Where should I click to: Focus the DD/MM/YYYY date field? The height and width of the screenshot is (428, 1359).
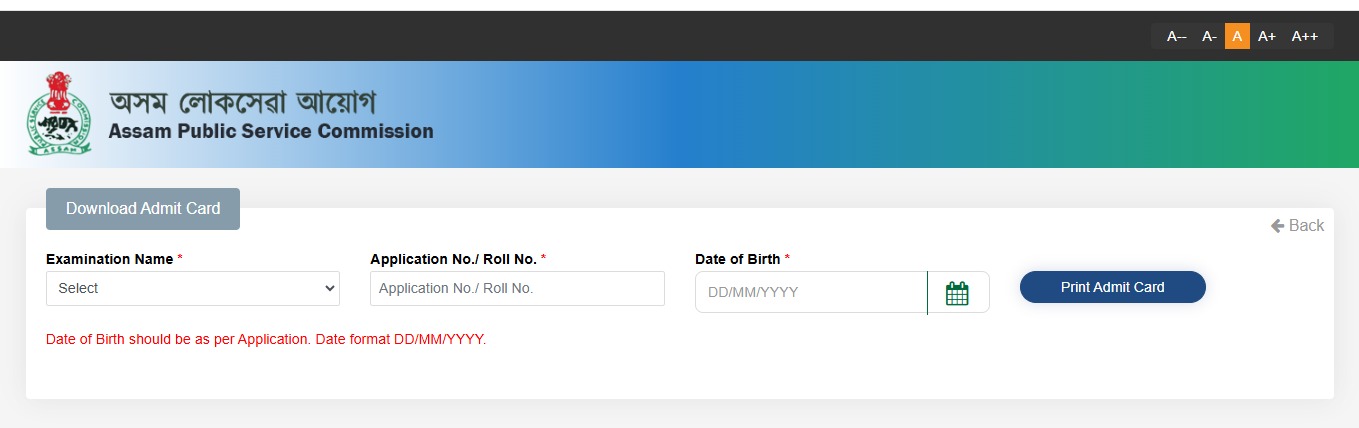tap(811, 293)
